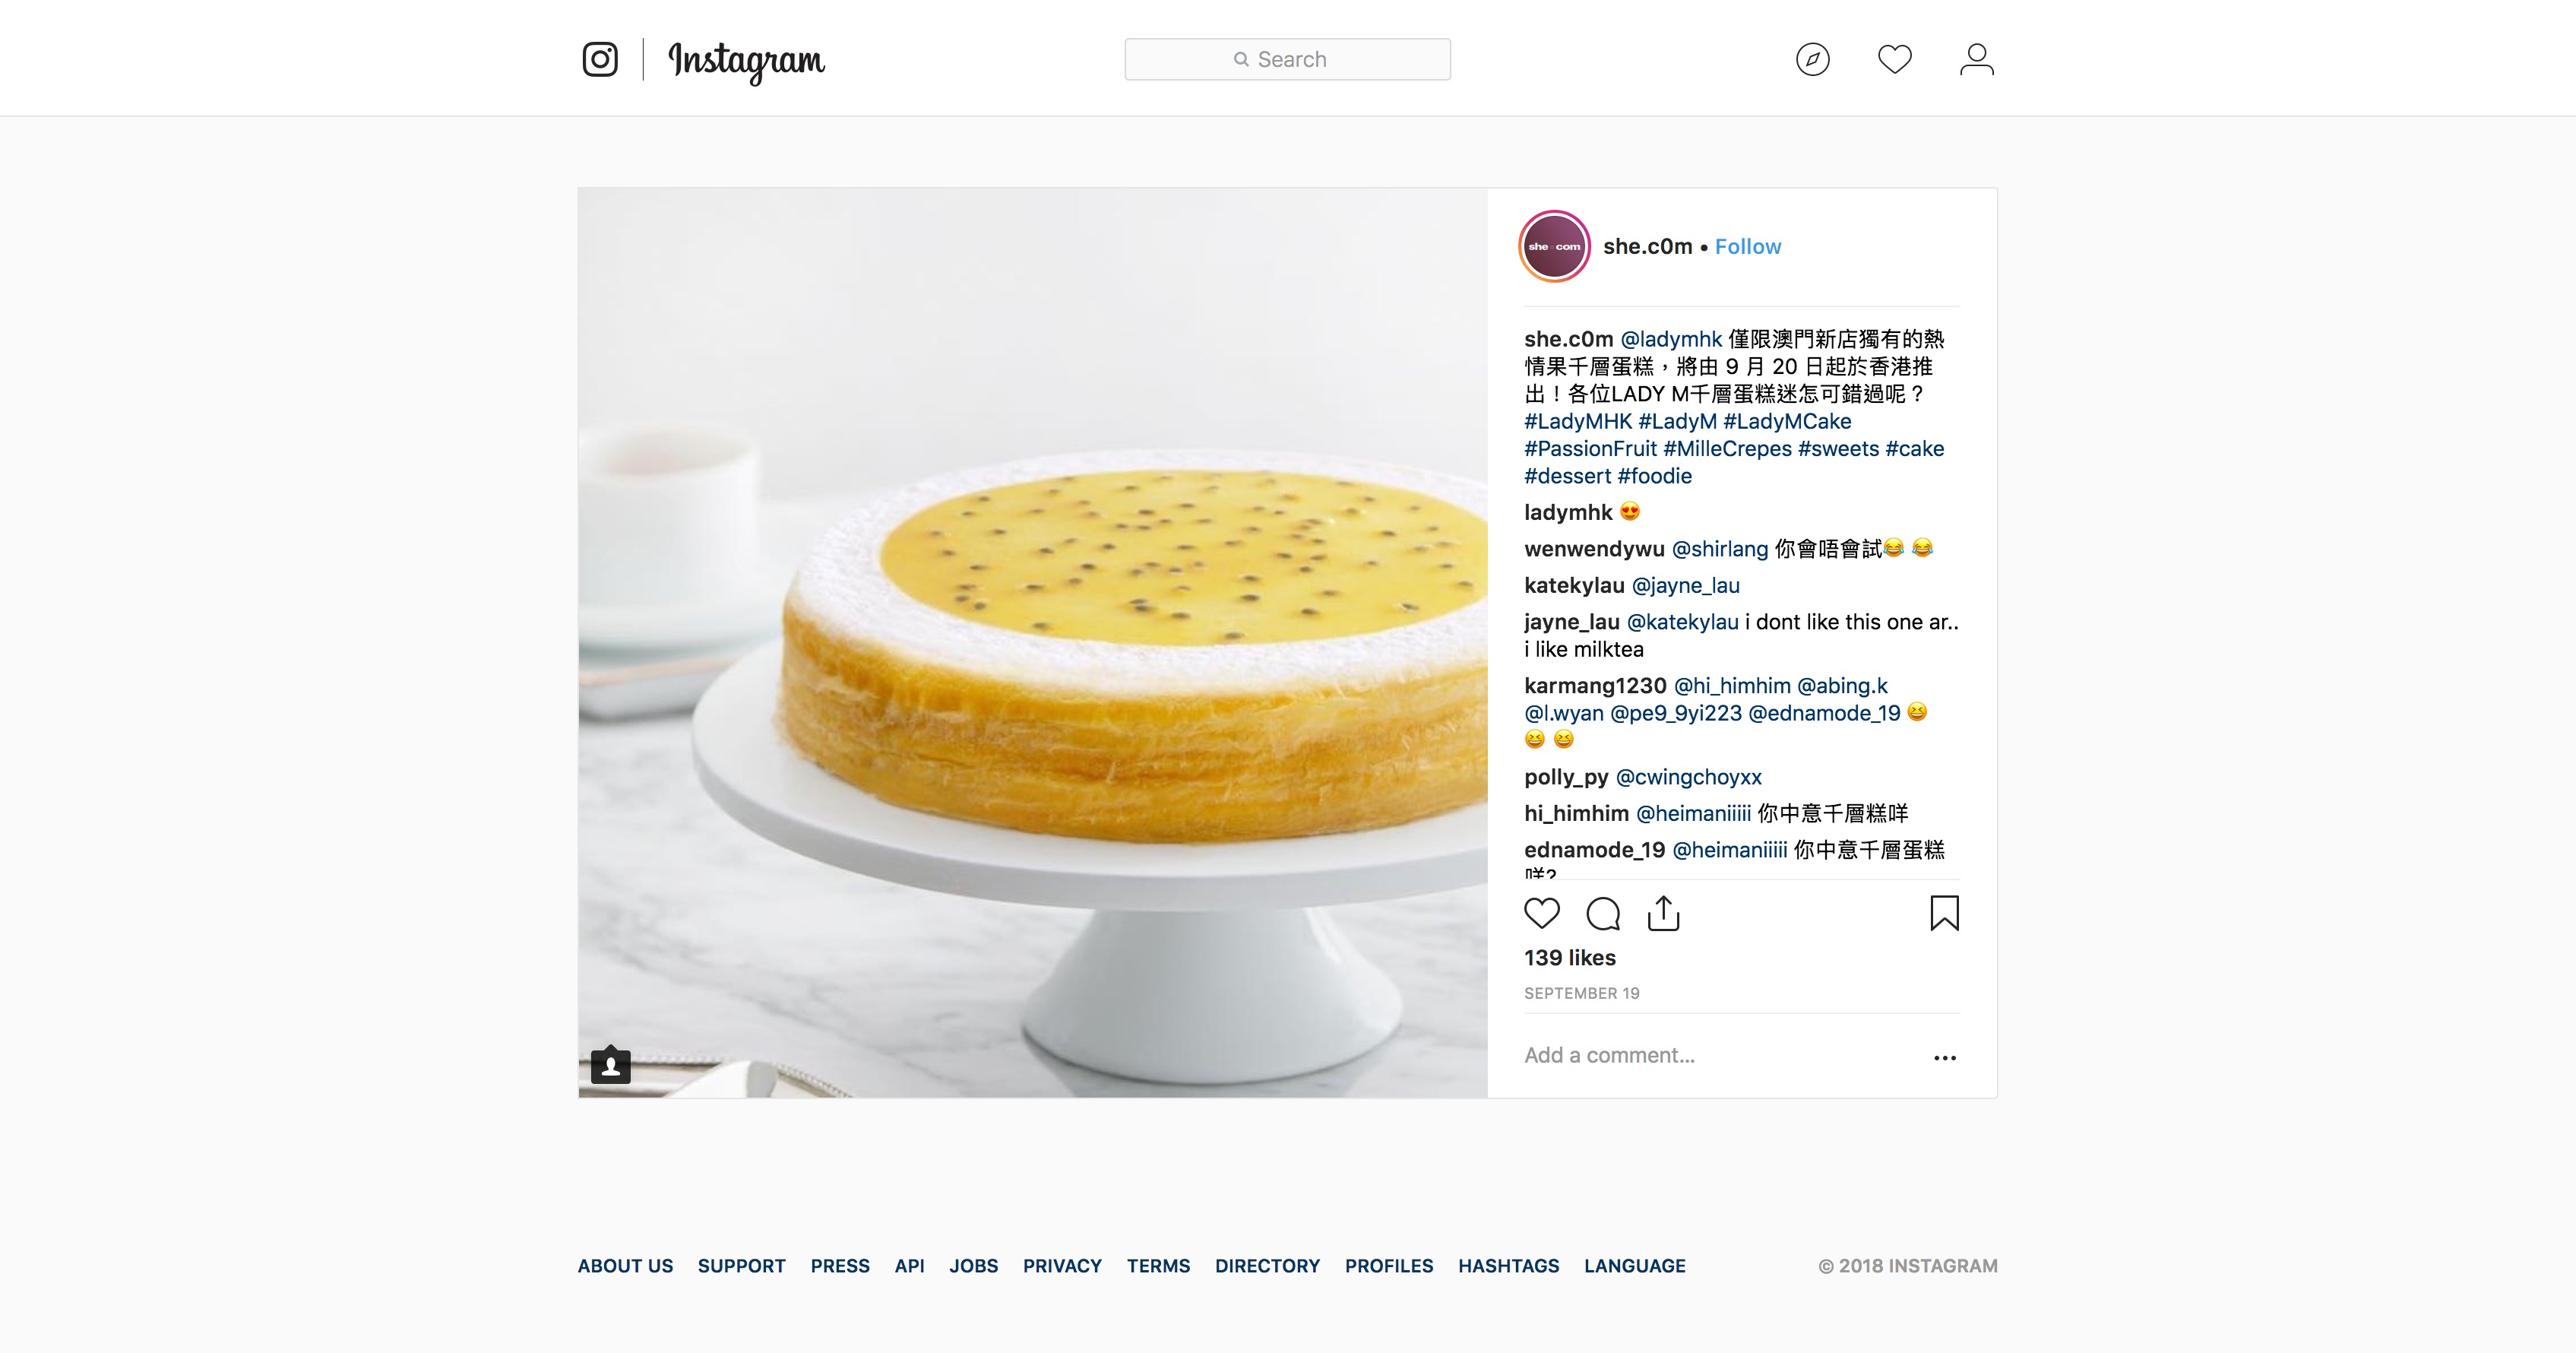Open the Explore compass icon
The height and width of the screenshot is (1353, 2576).
pos(1813,59)
